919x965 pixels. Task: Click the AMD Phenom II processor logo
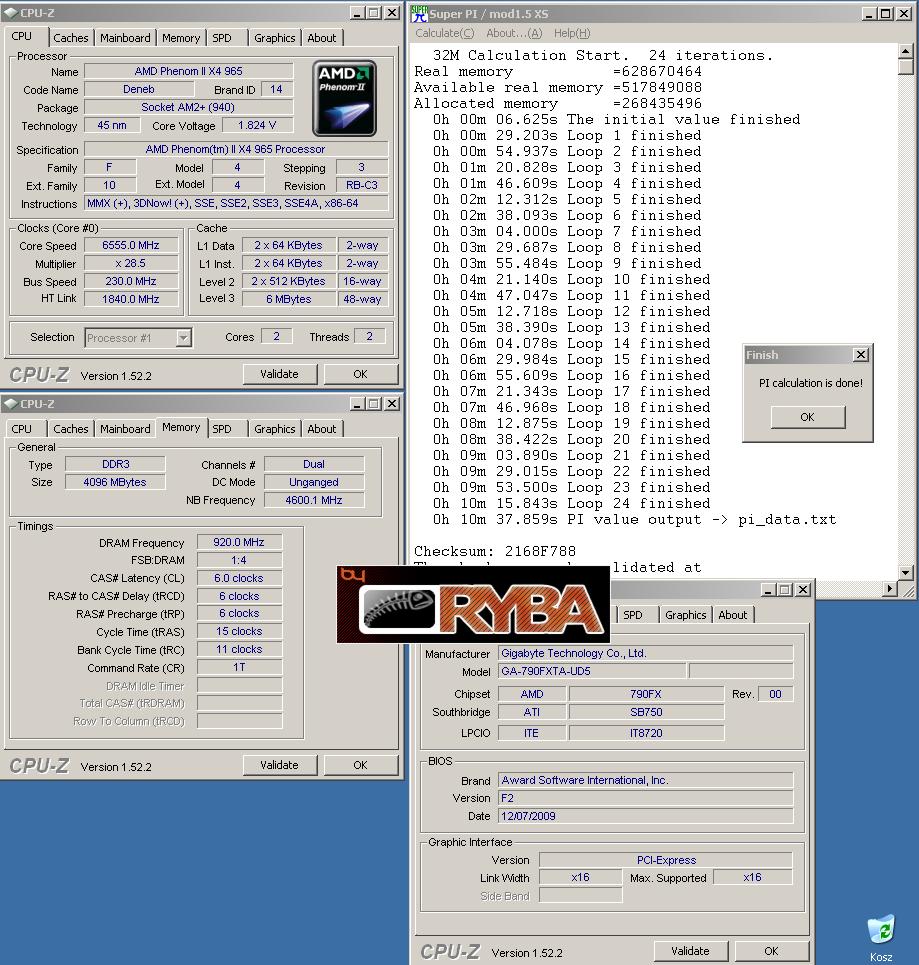pyautogui.click(x=344, y=98)
